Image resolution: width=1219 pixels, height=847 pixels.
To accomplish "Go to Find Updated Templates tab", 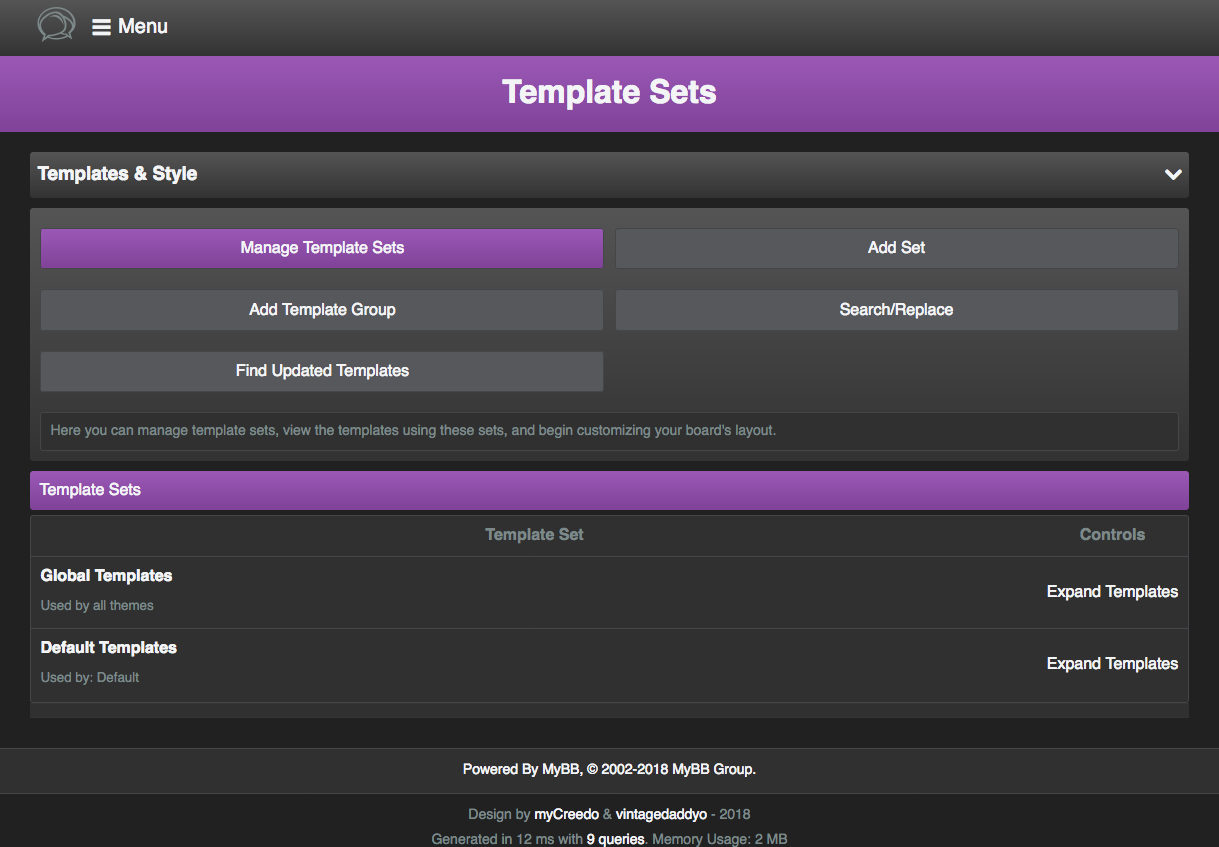I will tap(322, 371).
